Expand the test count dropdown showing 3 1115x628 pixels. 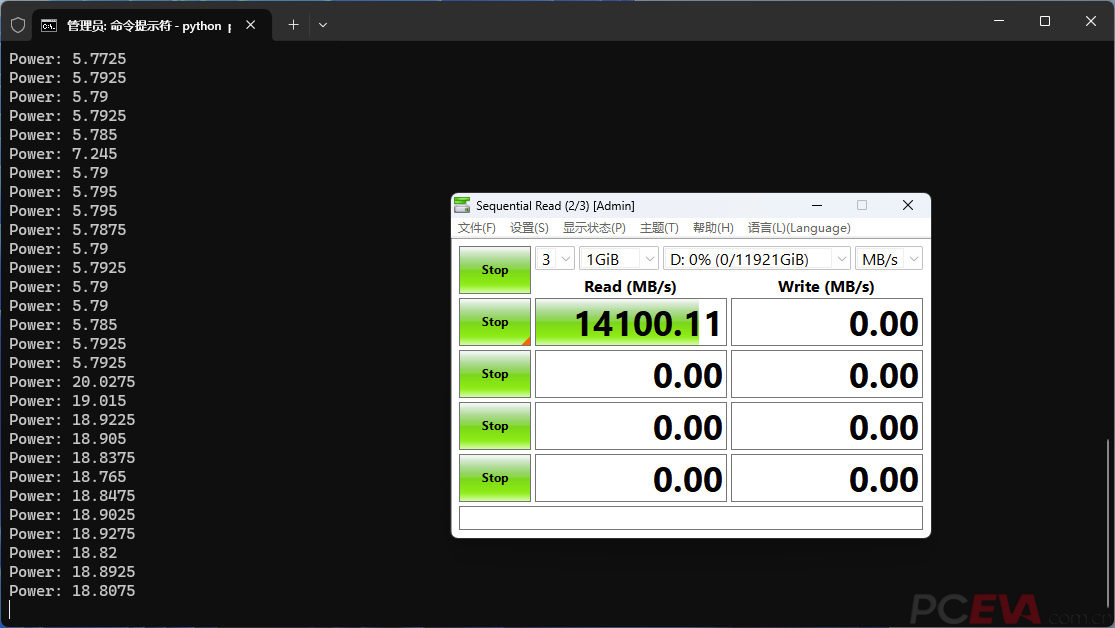pos(555,259)
